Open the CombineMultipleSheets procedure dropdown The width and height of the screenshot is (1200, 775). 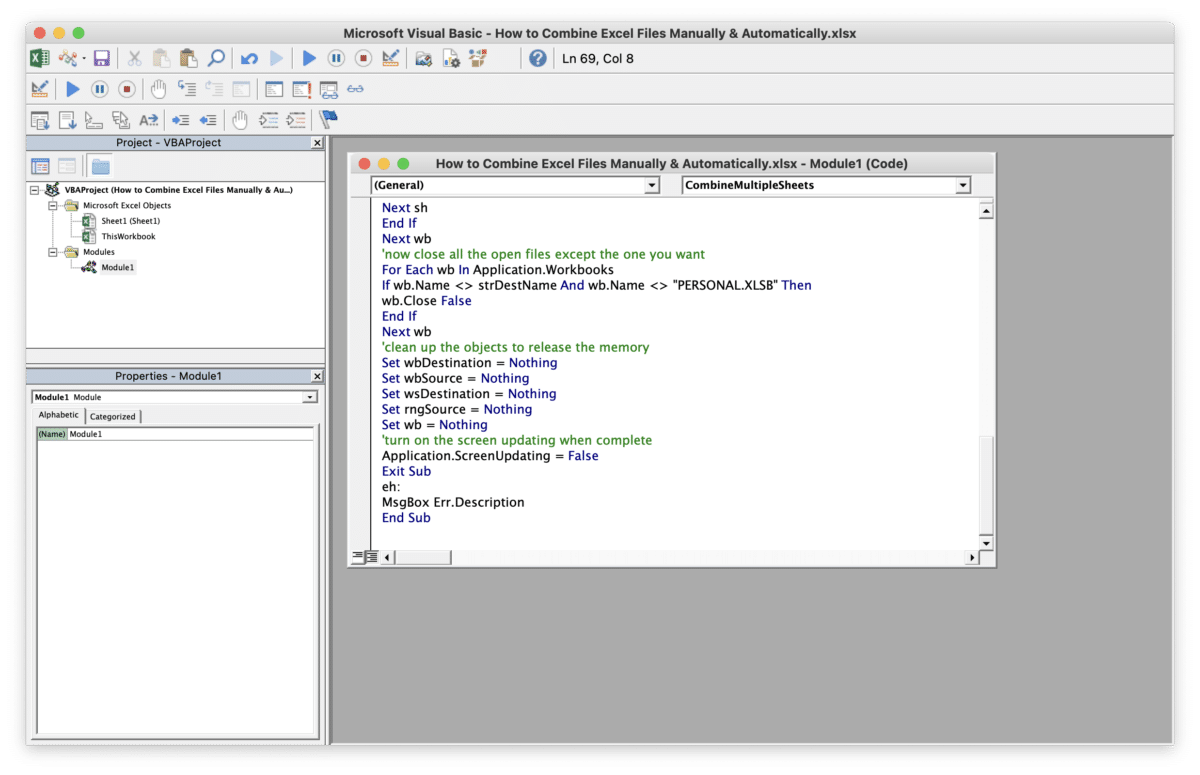(962, 185)
